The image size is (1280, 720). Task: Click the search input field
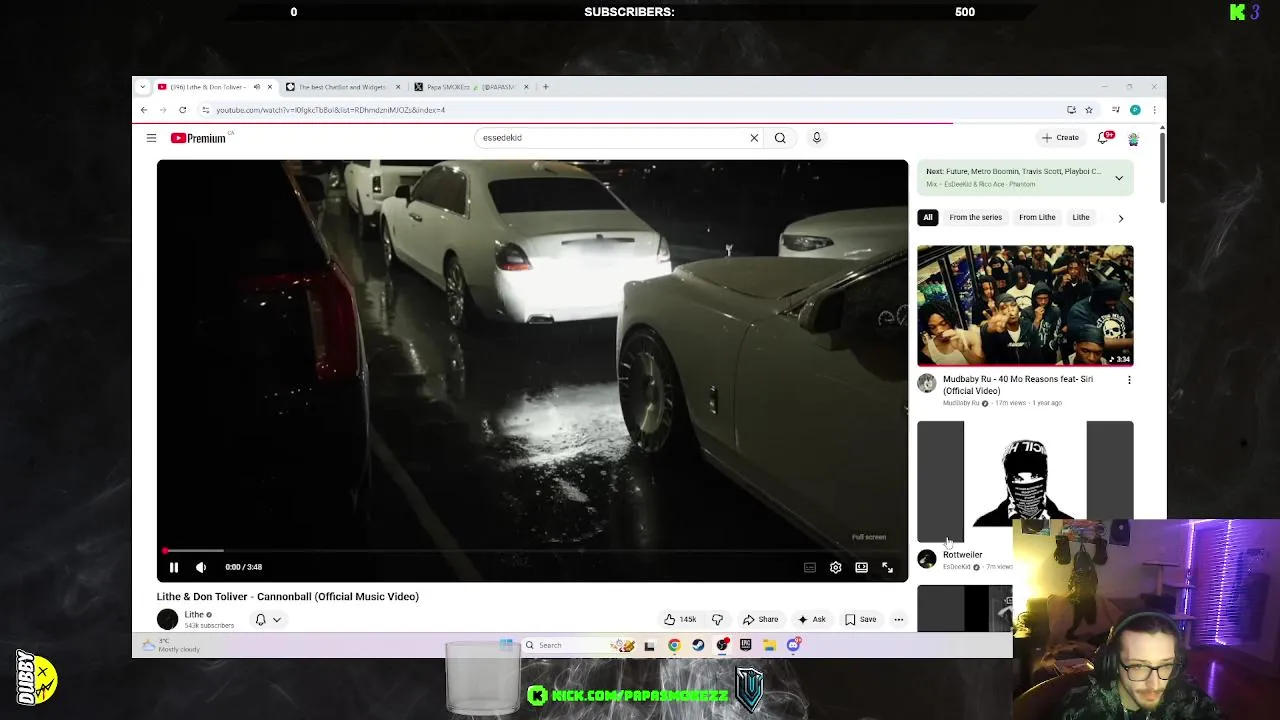(x=610, y=138)
